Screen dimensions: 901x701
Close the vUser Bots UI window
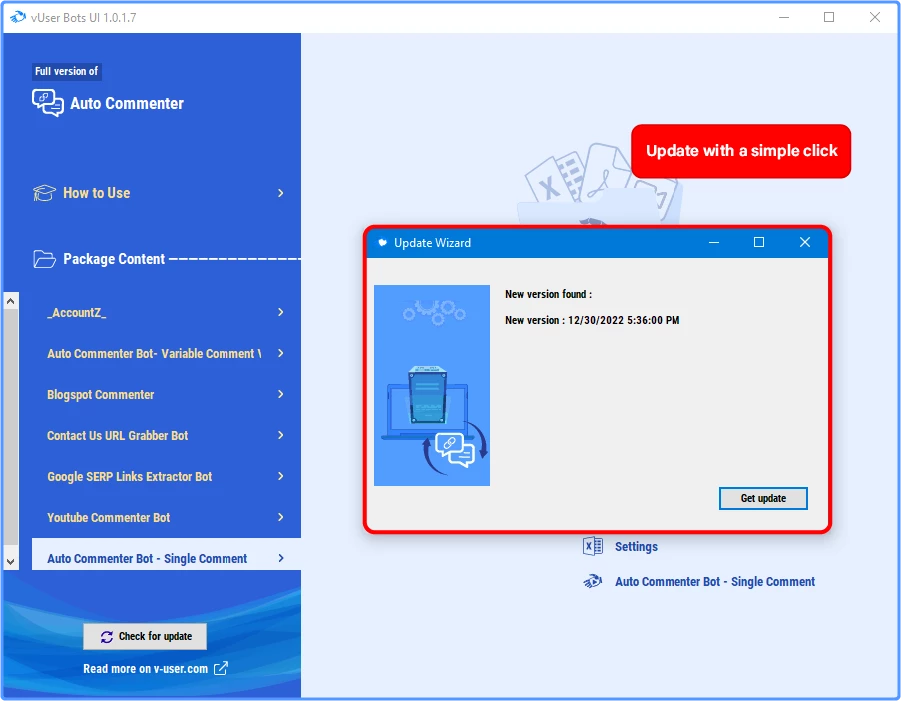875,17
